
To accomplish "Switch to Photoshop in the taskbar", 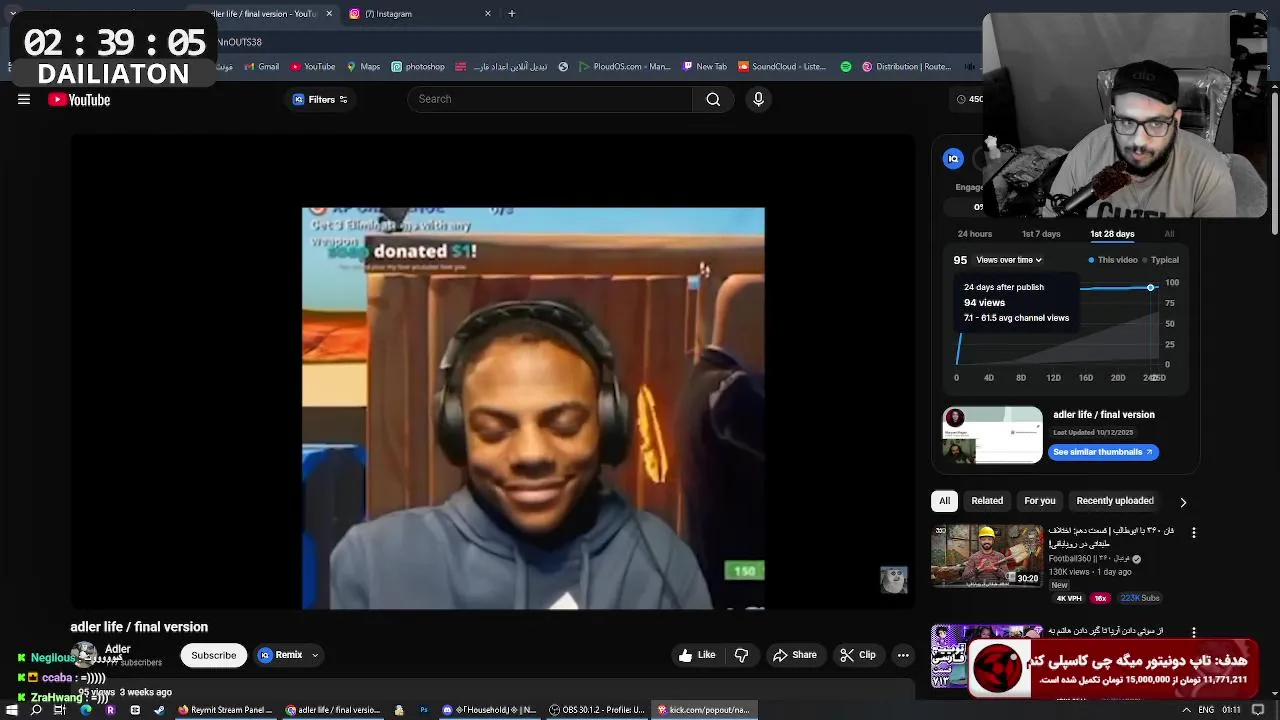I will pos(424,710).
